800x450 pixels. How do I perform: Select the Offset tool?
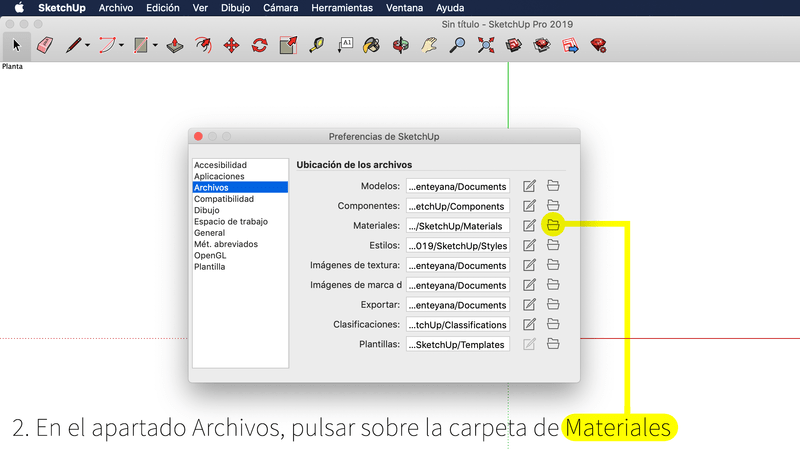pos(204,45)
